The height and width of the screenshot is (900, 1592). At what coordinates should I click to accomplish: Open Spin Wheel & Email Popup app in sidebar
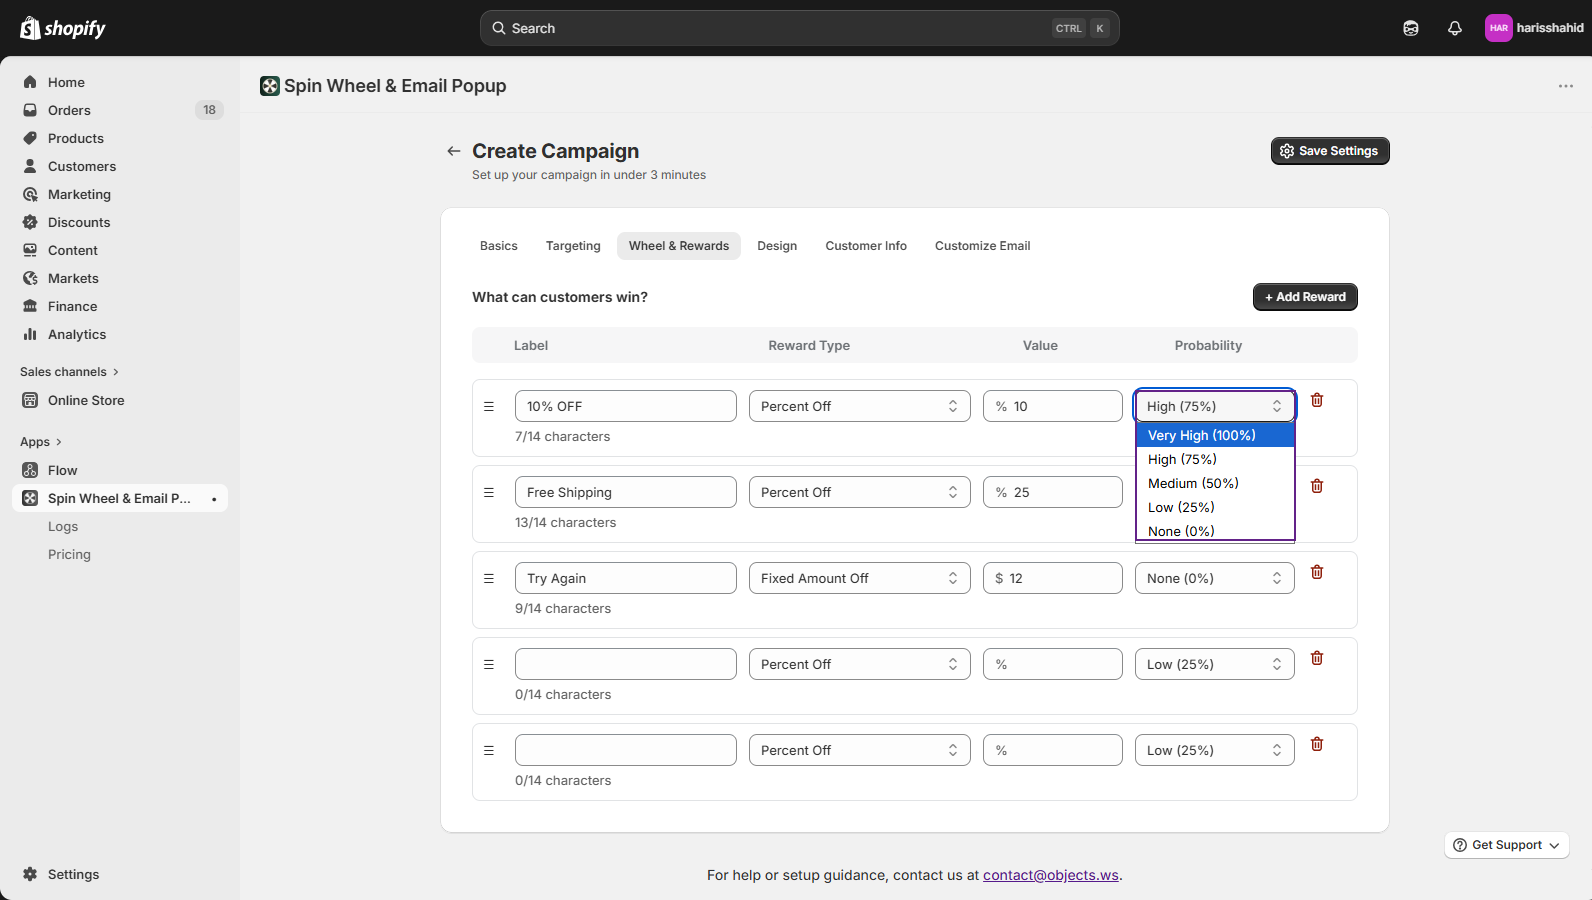120,498
